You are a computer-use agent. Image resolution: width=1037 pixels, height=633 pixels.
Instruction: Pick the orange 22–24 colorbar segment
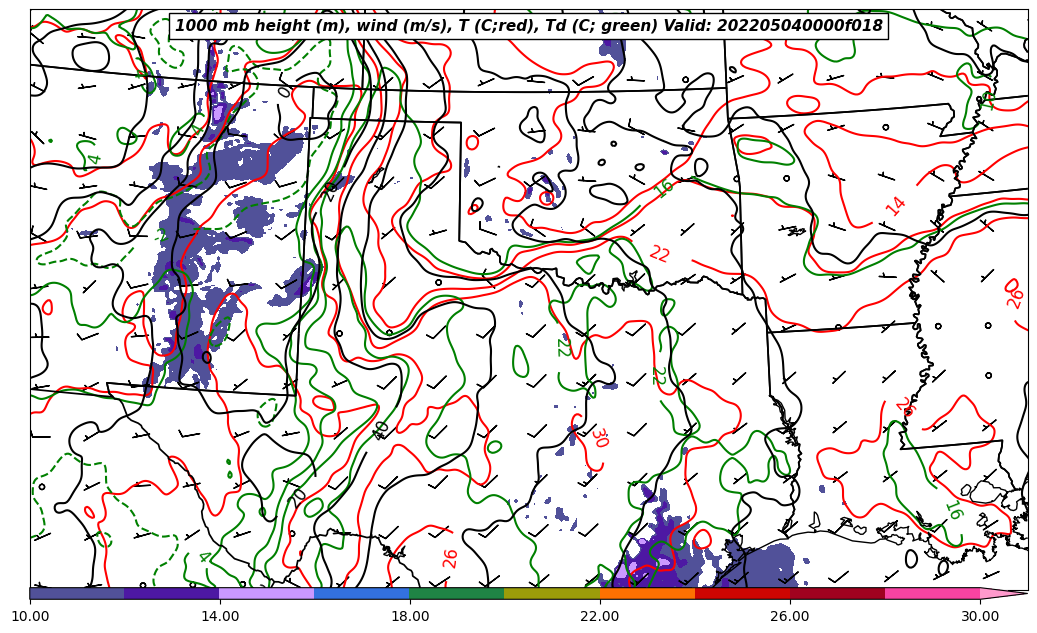(x=647, y=593)
